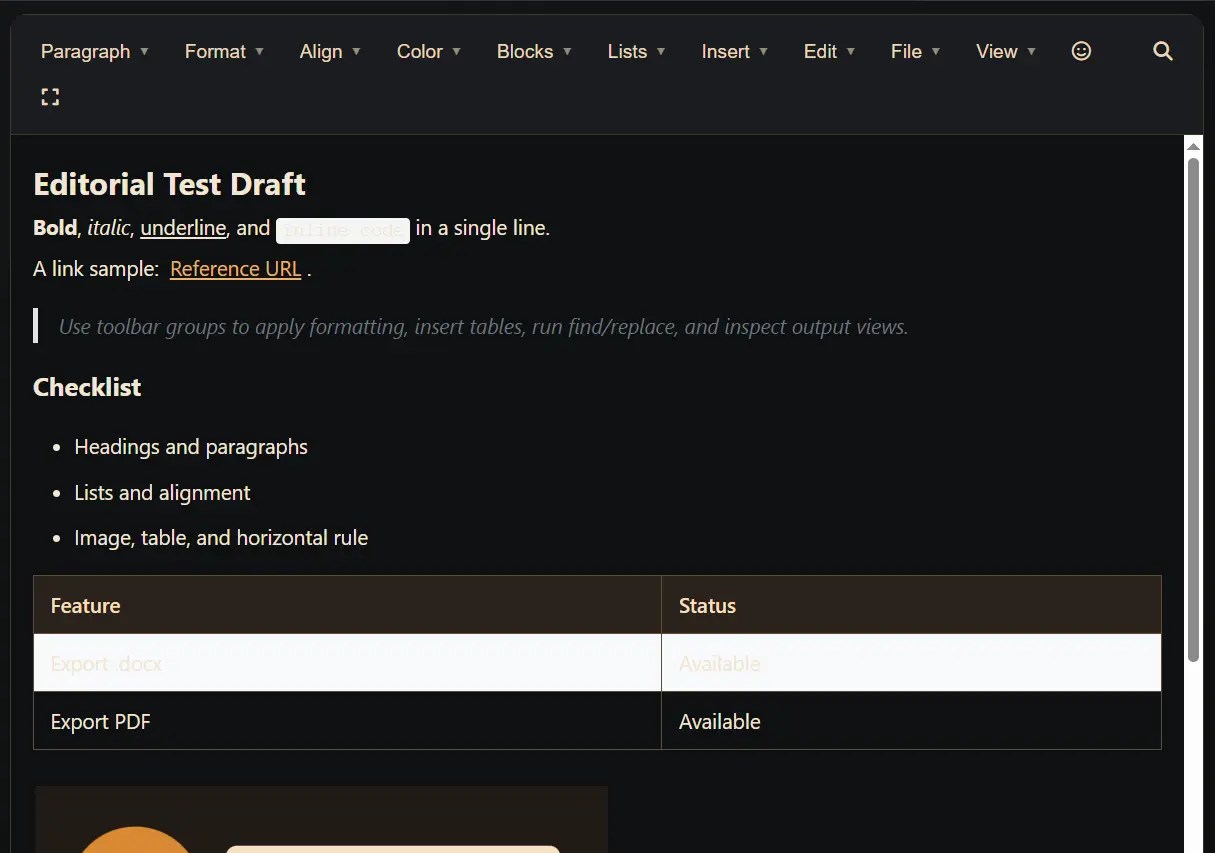
Task: Click the scrollbar up arrow
Action: pyautogui.click(x=1193, y=146)
